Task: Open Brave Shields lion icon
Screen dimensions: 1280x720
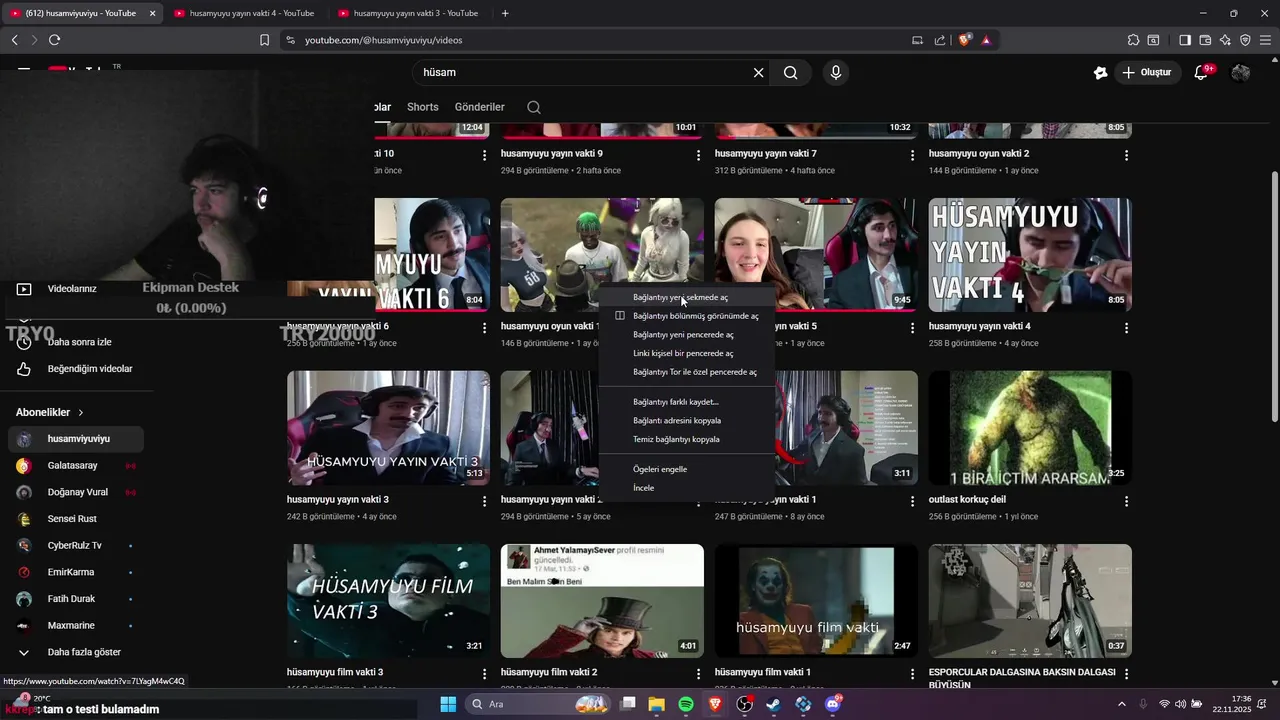Action: (965, 40)
